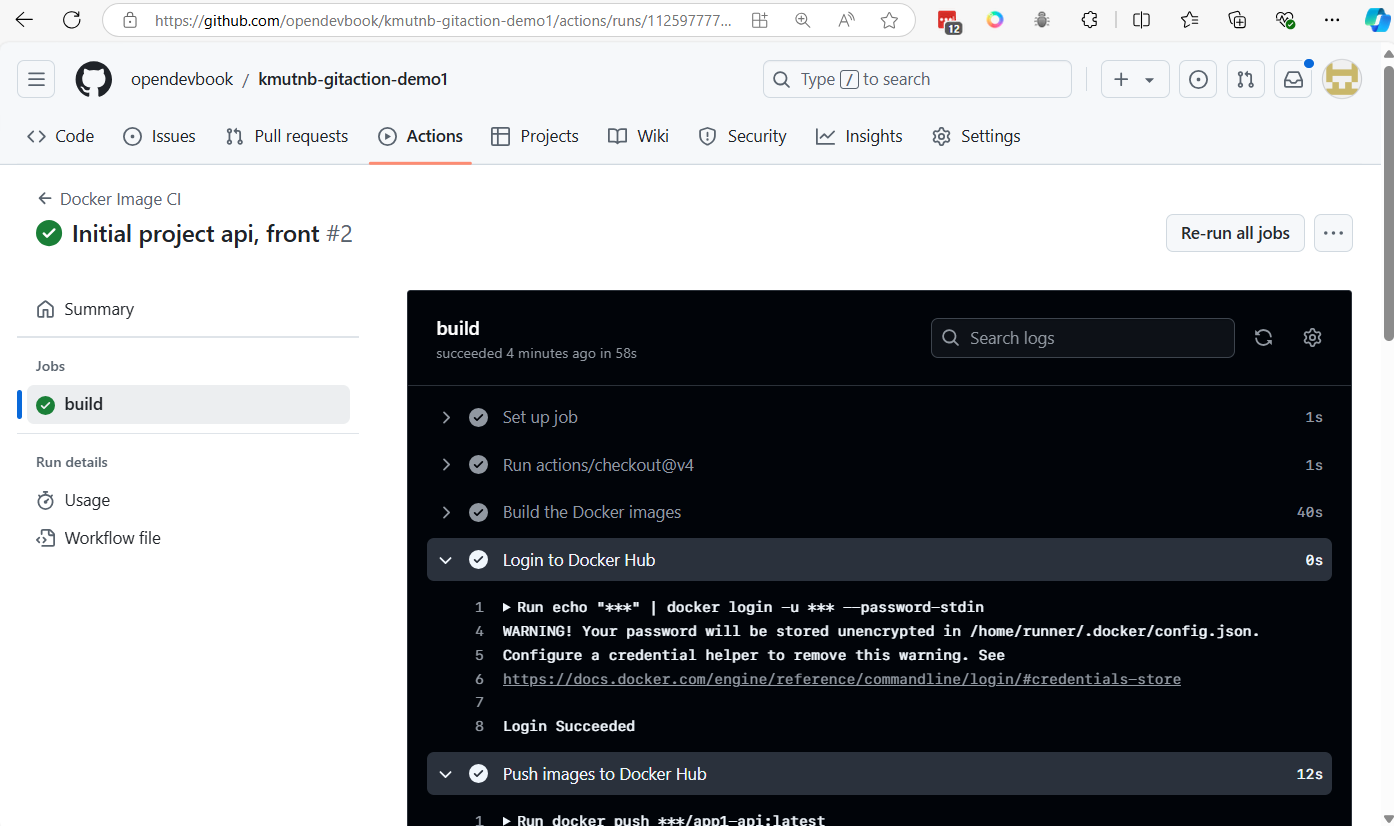Focus the Search logs field
1394x826 pixels.
[1082, 338]
